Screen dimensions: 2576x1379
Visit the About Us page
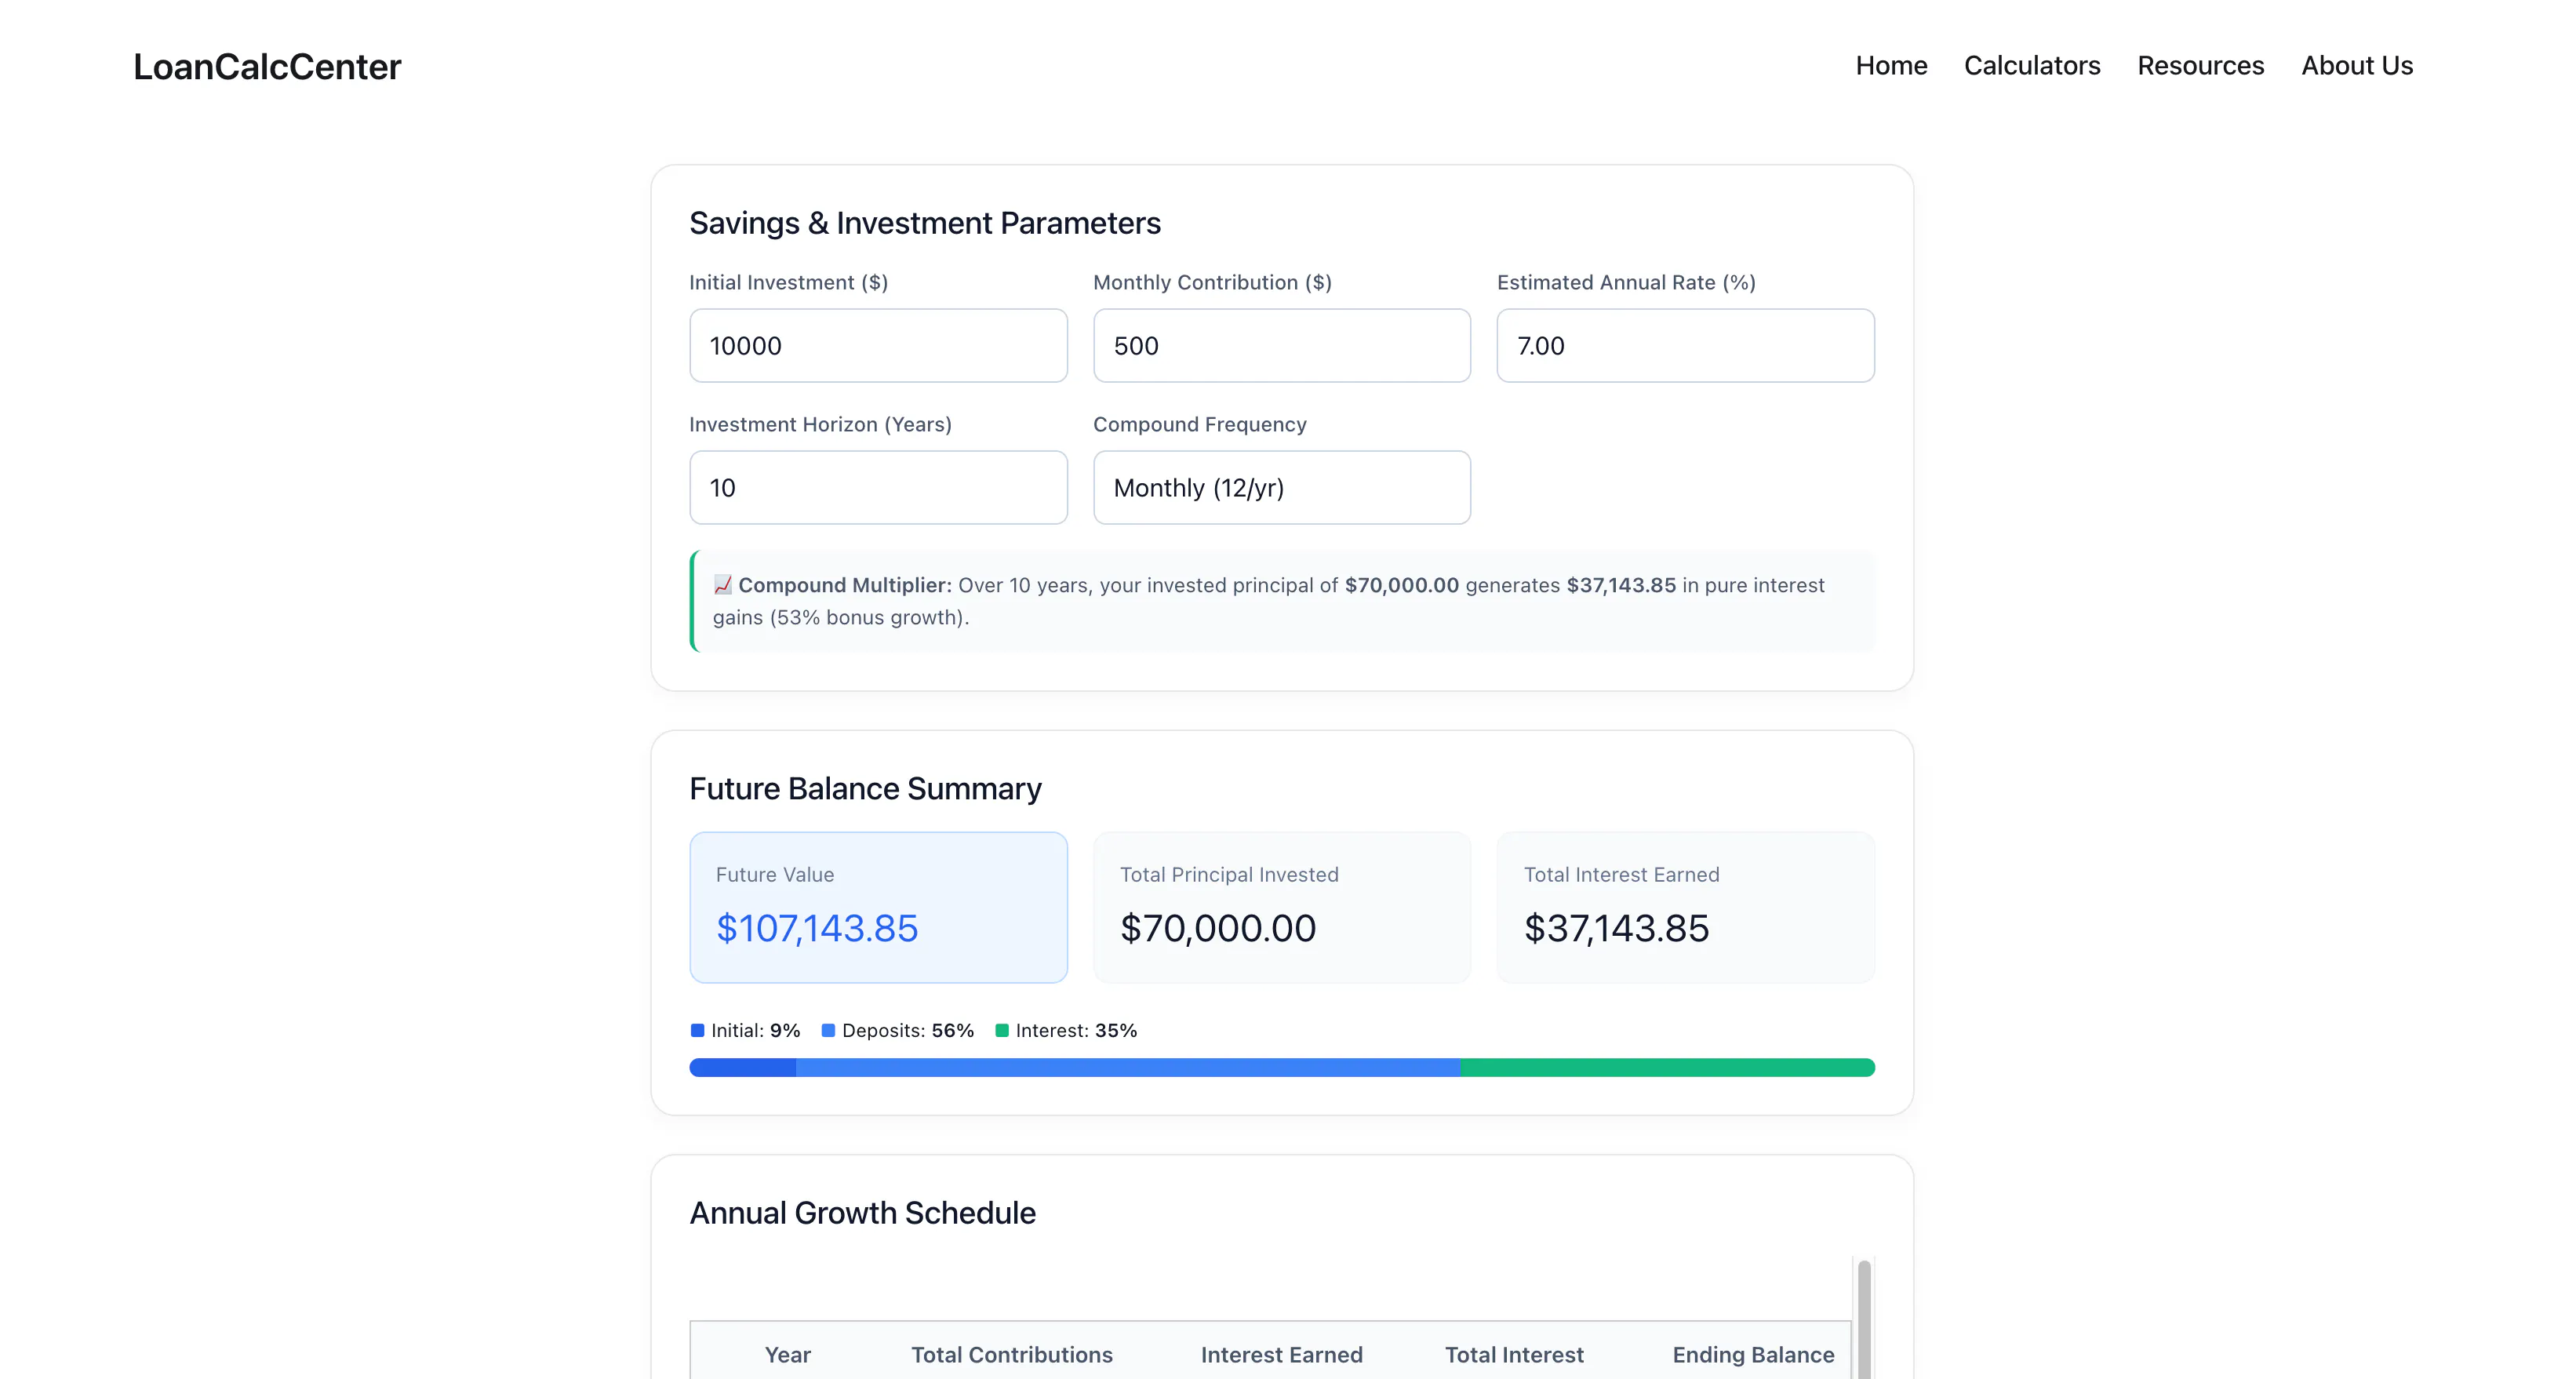click(2357, 66)
